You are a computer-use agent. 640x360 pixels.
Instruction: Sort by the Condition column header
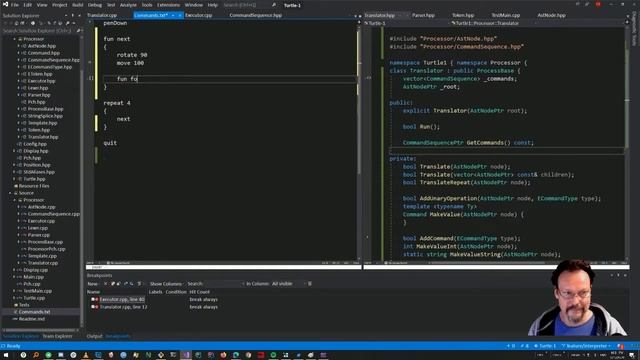coord(176,292)
